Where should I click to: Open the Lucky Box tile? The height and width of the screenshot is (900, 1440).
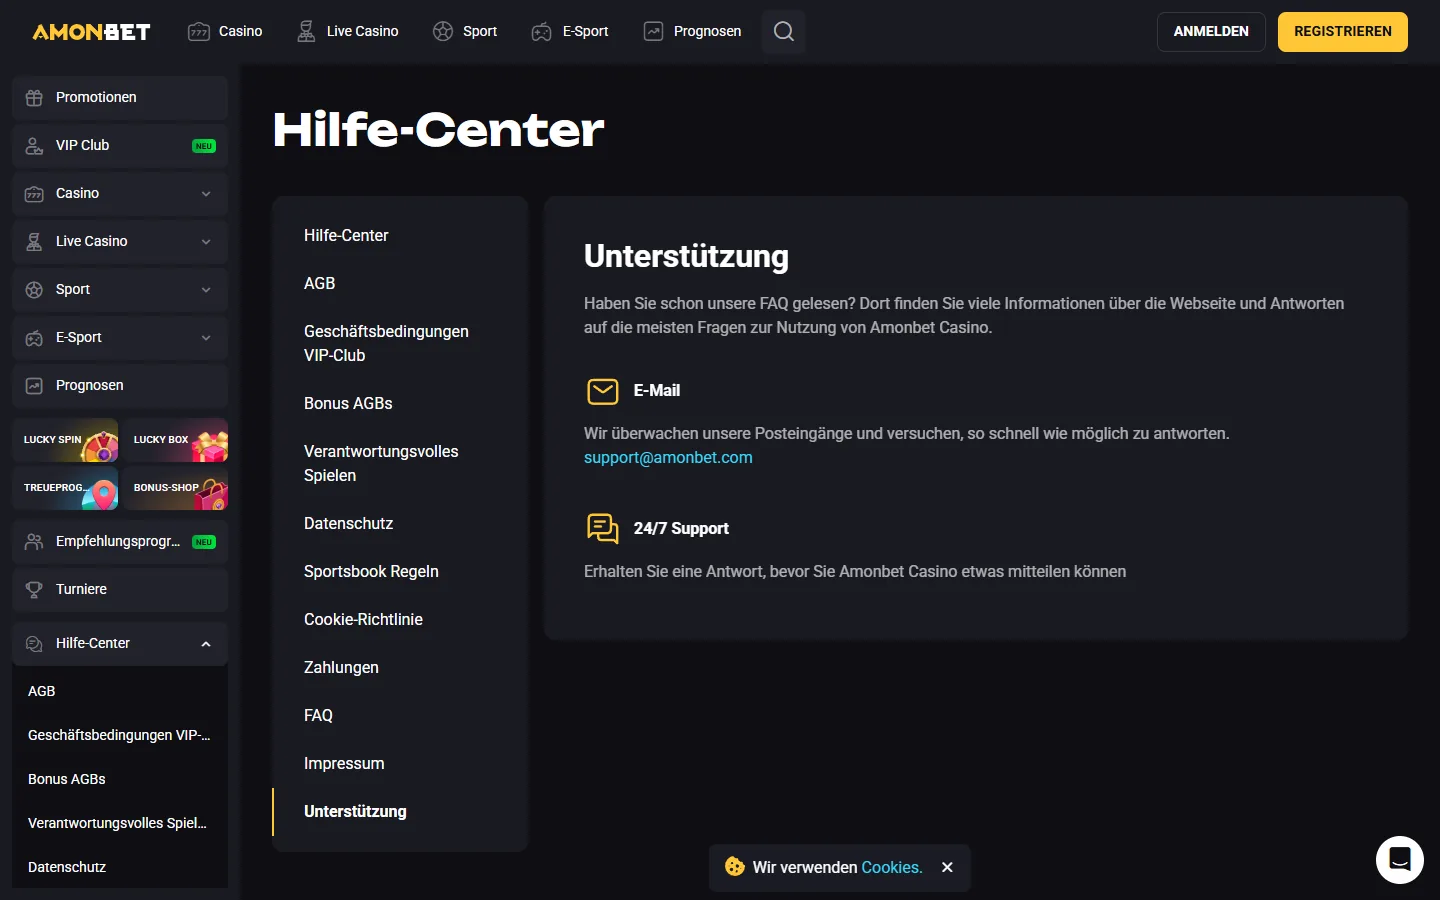[x=175, y=440]
